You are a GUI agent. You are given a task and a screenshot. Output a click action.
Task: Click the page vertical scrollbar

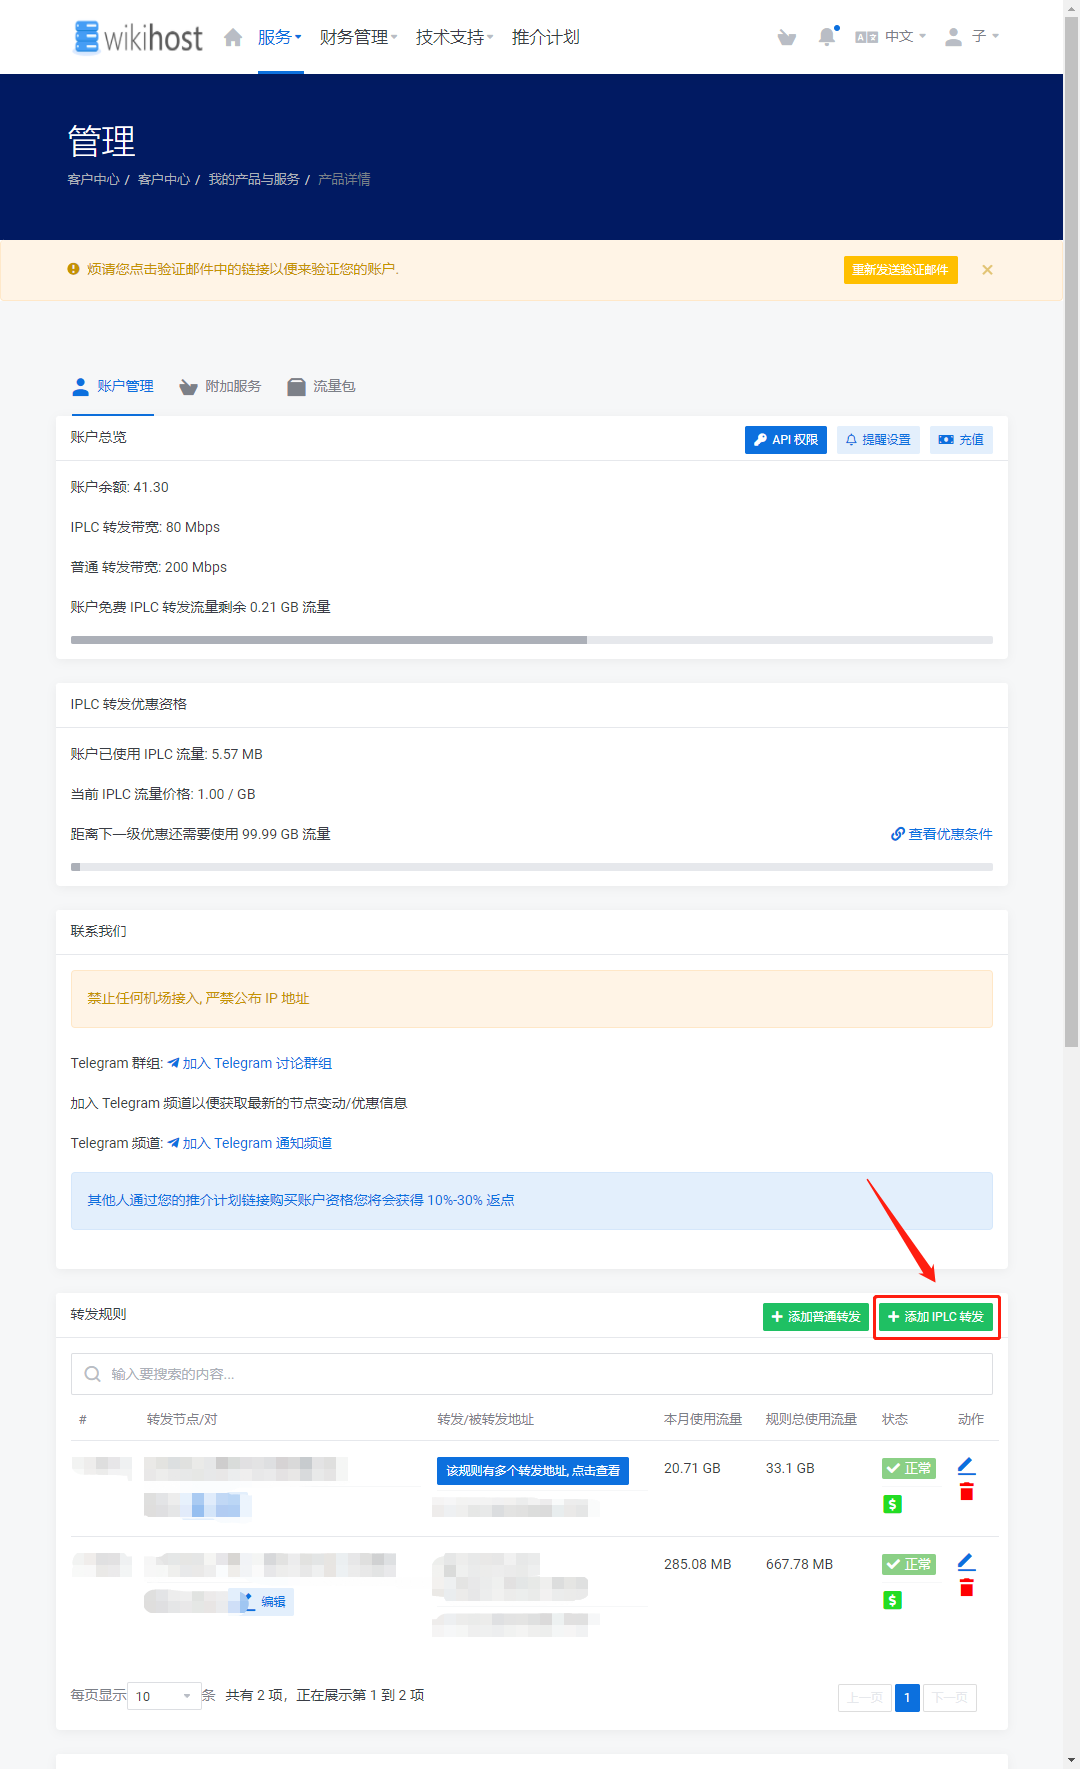click(1071, 530)
